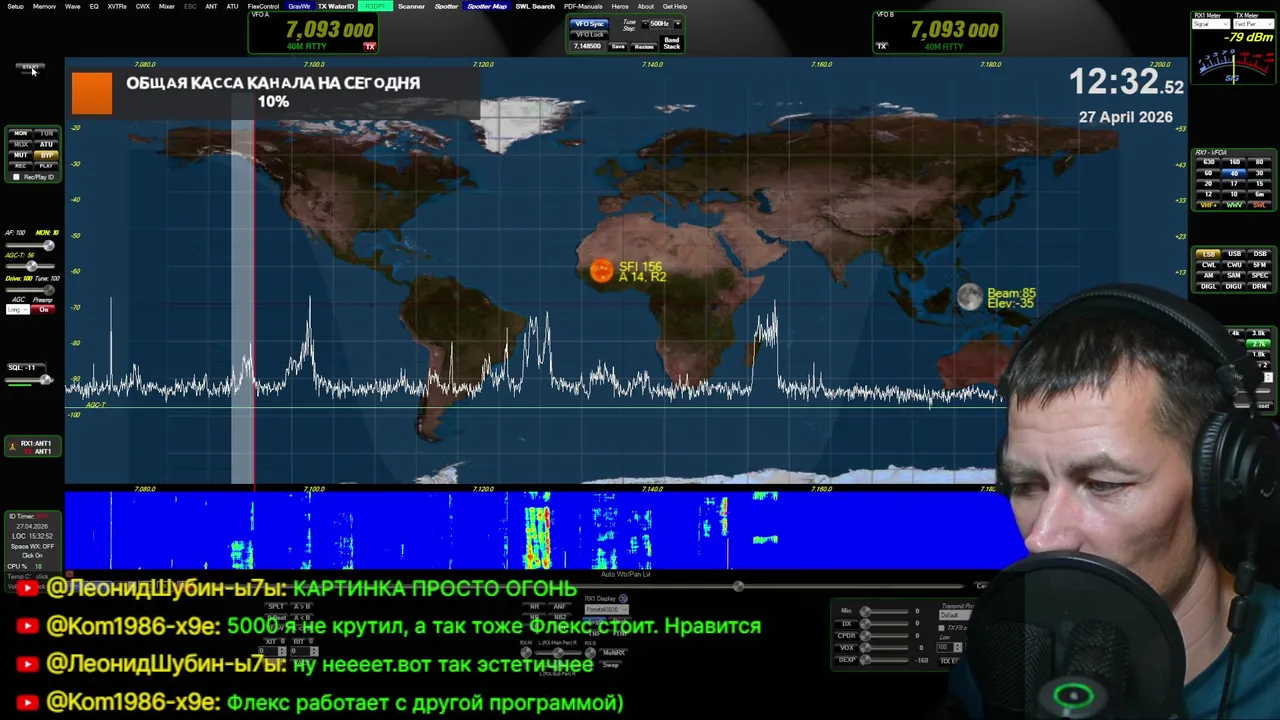
Task: Toggle the red TX indicator on VFO A
Action: tap(369, 46)
